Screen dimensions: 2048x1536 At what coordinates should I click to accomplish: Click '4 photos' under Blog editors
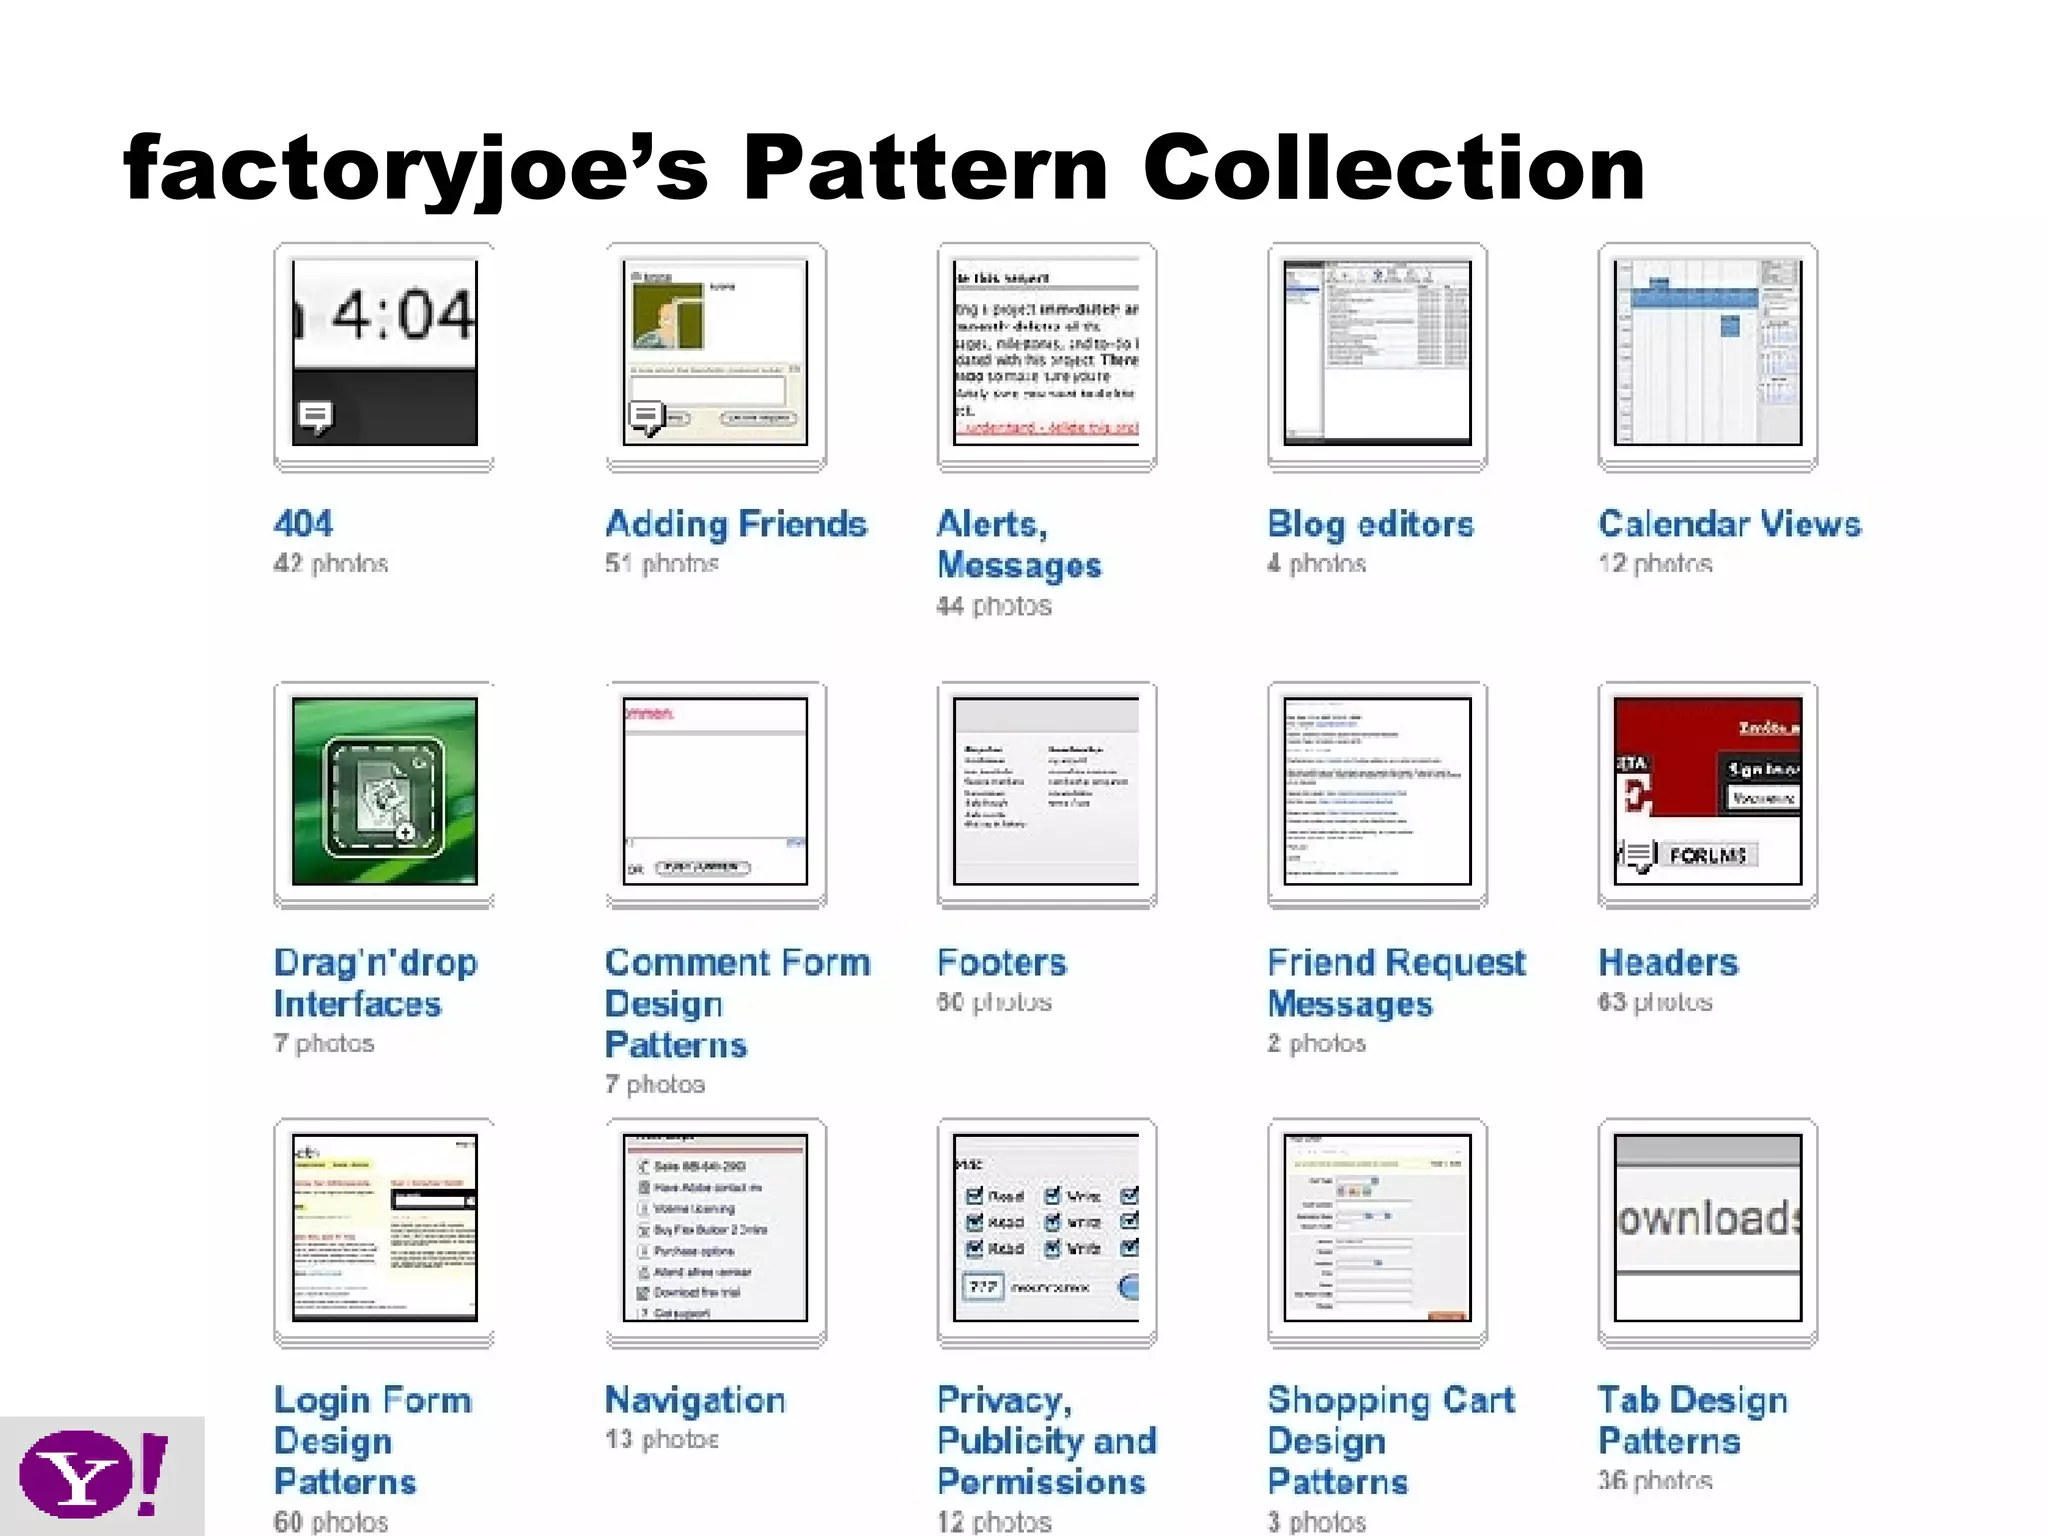1316,564
